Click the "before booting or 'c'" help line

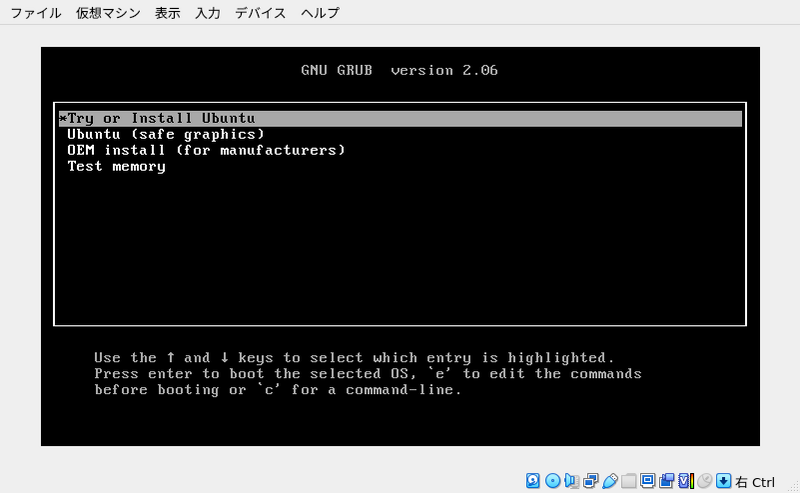[278, 389]
